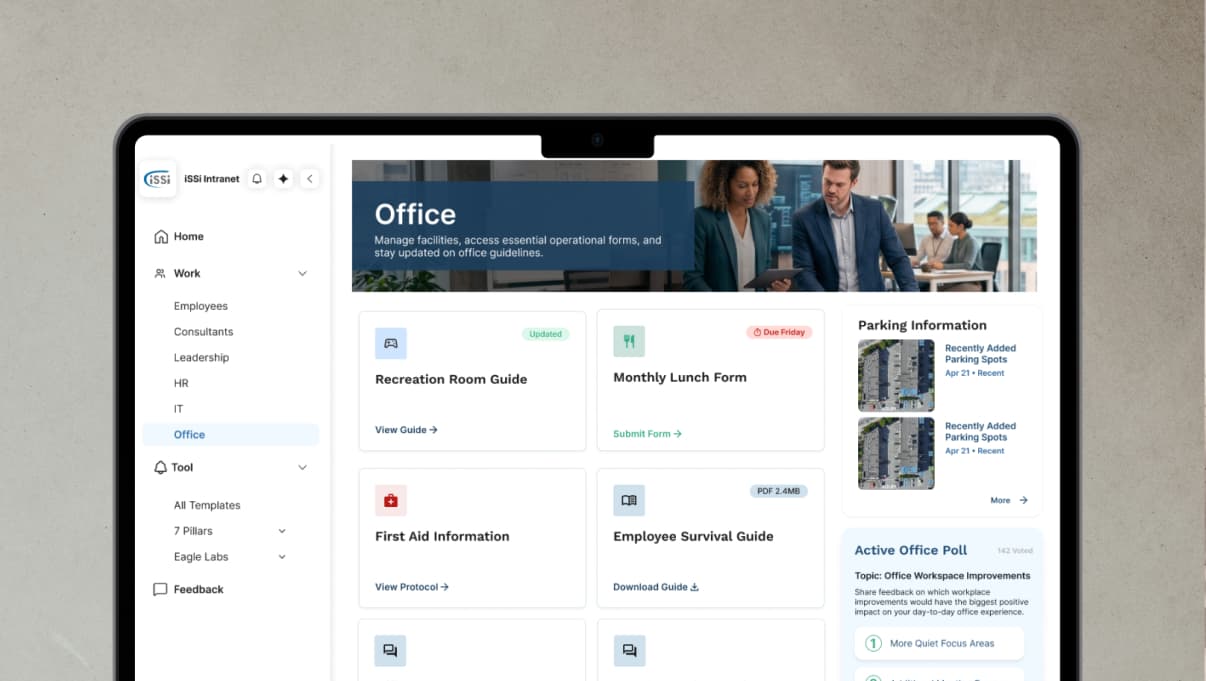The width and height of the screenshot is (1206, 681).
Task: Open first Recently Added Parking Spots thumbnail
Action: pyautogui.click(x=896, y=376)
